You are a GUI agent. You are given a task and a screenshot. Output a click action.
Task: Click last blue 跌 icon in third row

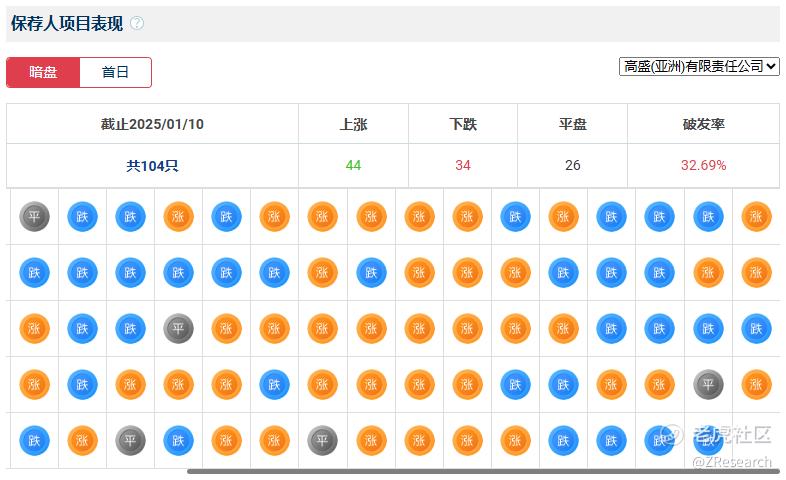(756, 328)
